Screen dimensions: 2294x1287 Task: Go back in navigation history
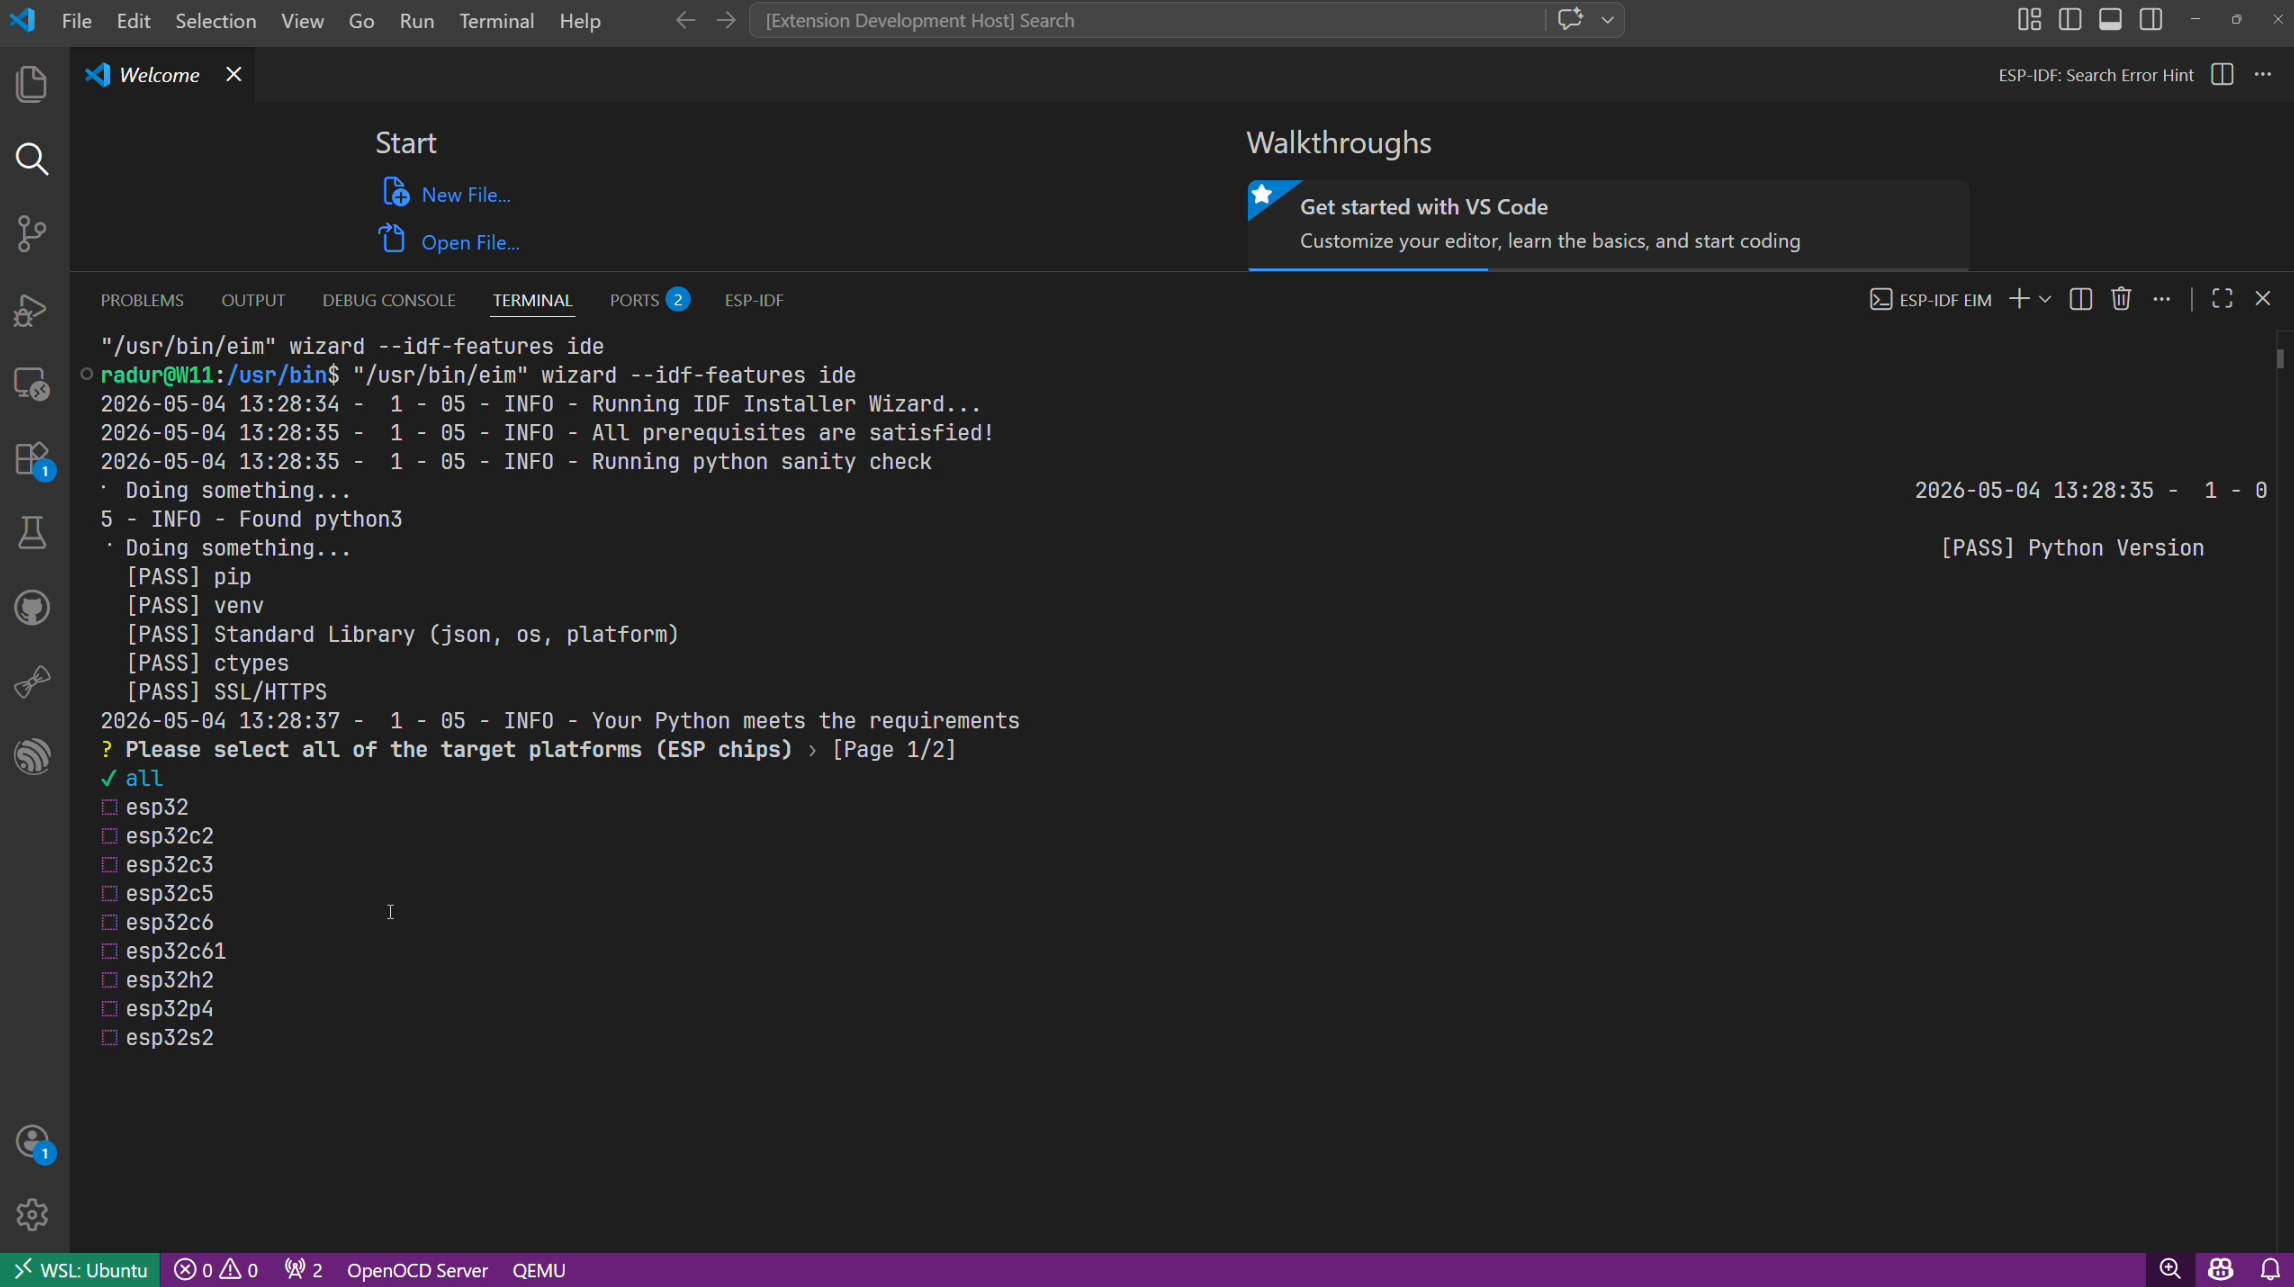tap(685, 20)
